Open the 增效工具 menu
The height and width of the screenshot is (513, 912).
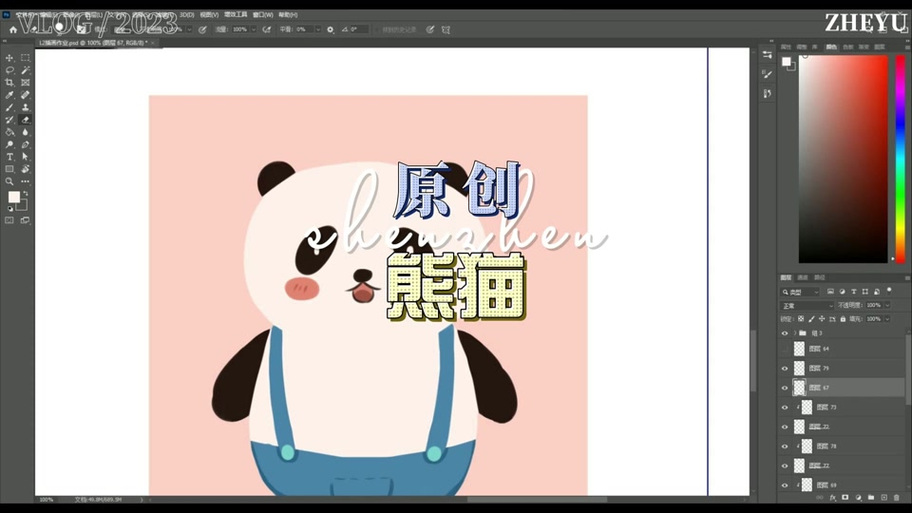tap(236, 15)
